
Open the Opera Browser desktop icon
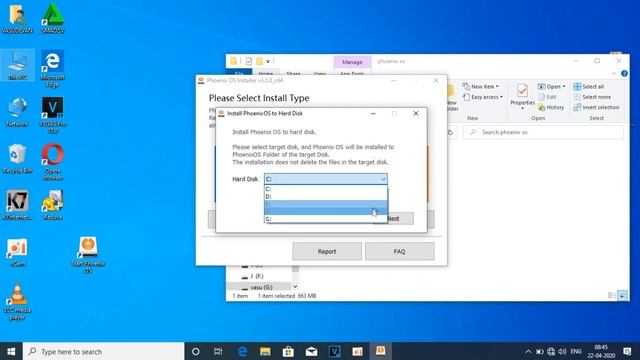(x=52, y=162)
